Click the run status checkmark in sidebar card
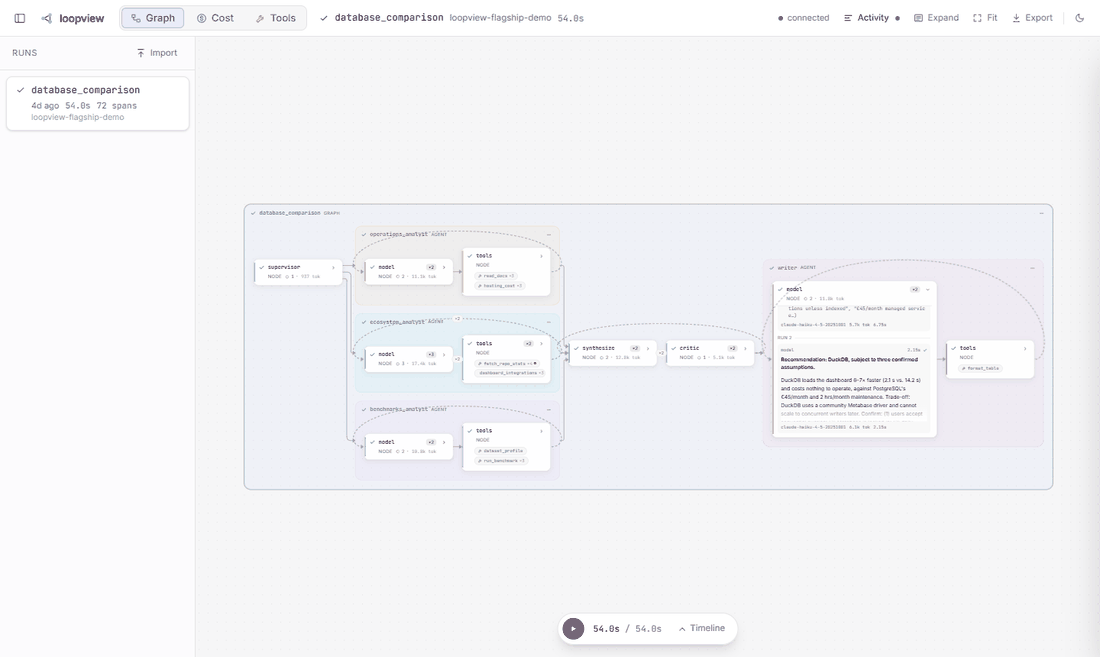 21,90
